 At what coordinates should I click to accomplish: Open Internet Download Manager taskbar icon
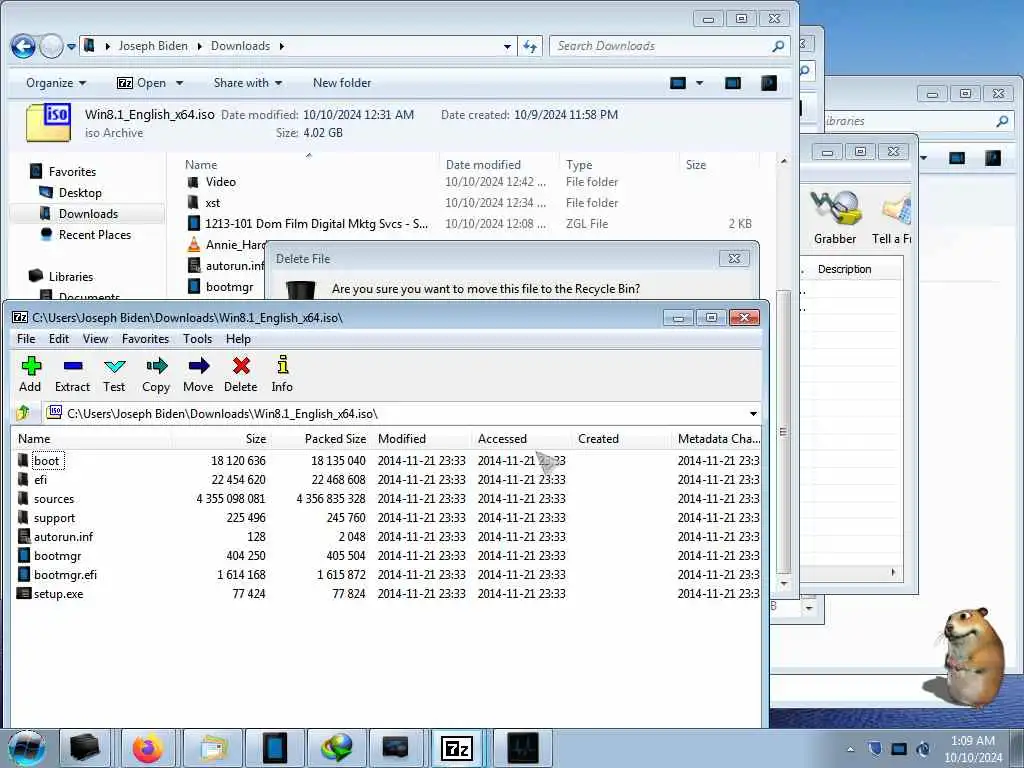pos(336,748)
